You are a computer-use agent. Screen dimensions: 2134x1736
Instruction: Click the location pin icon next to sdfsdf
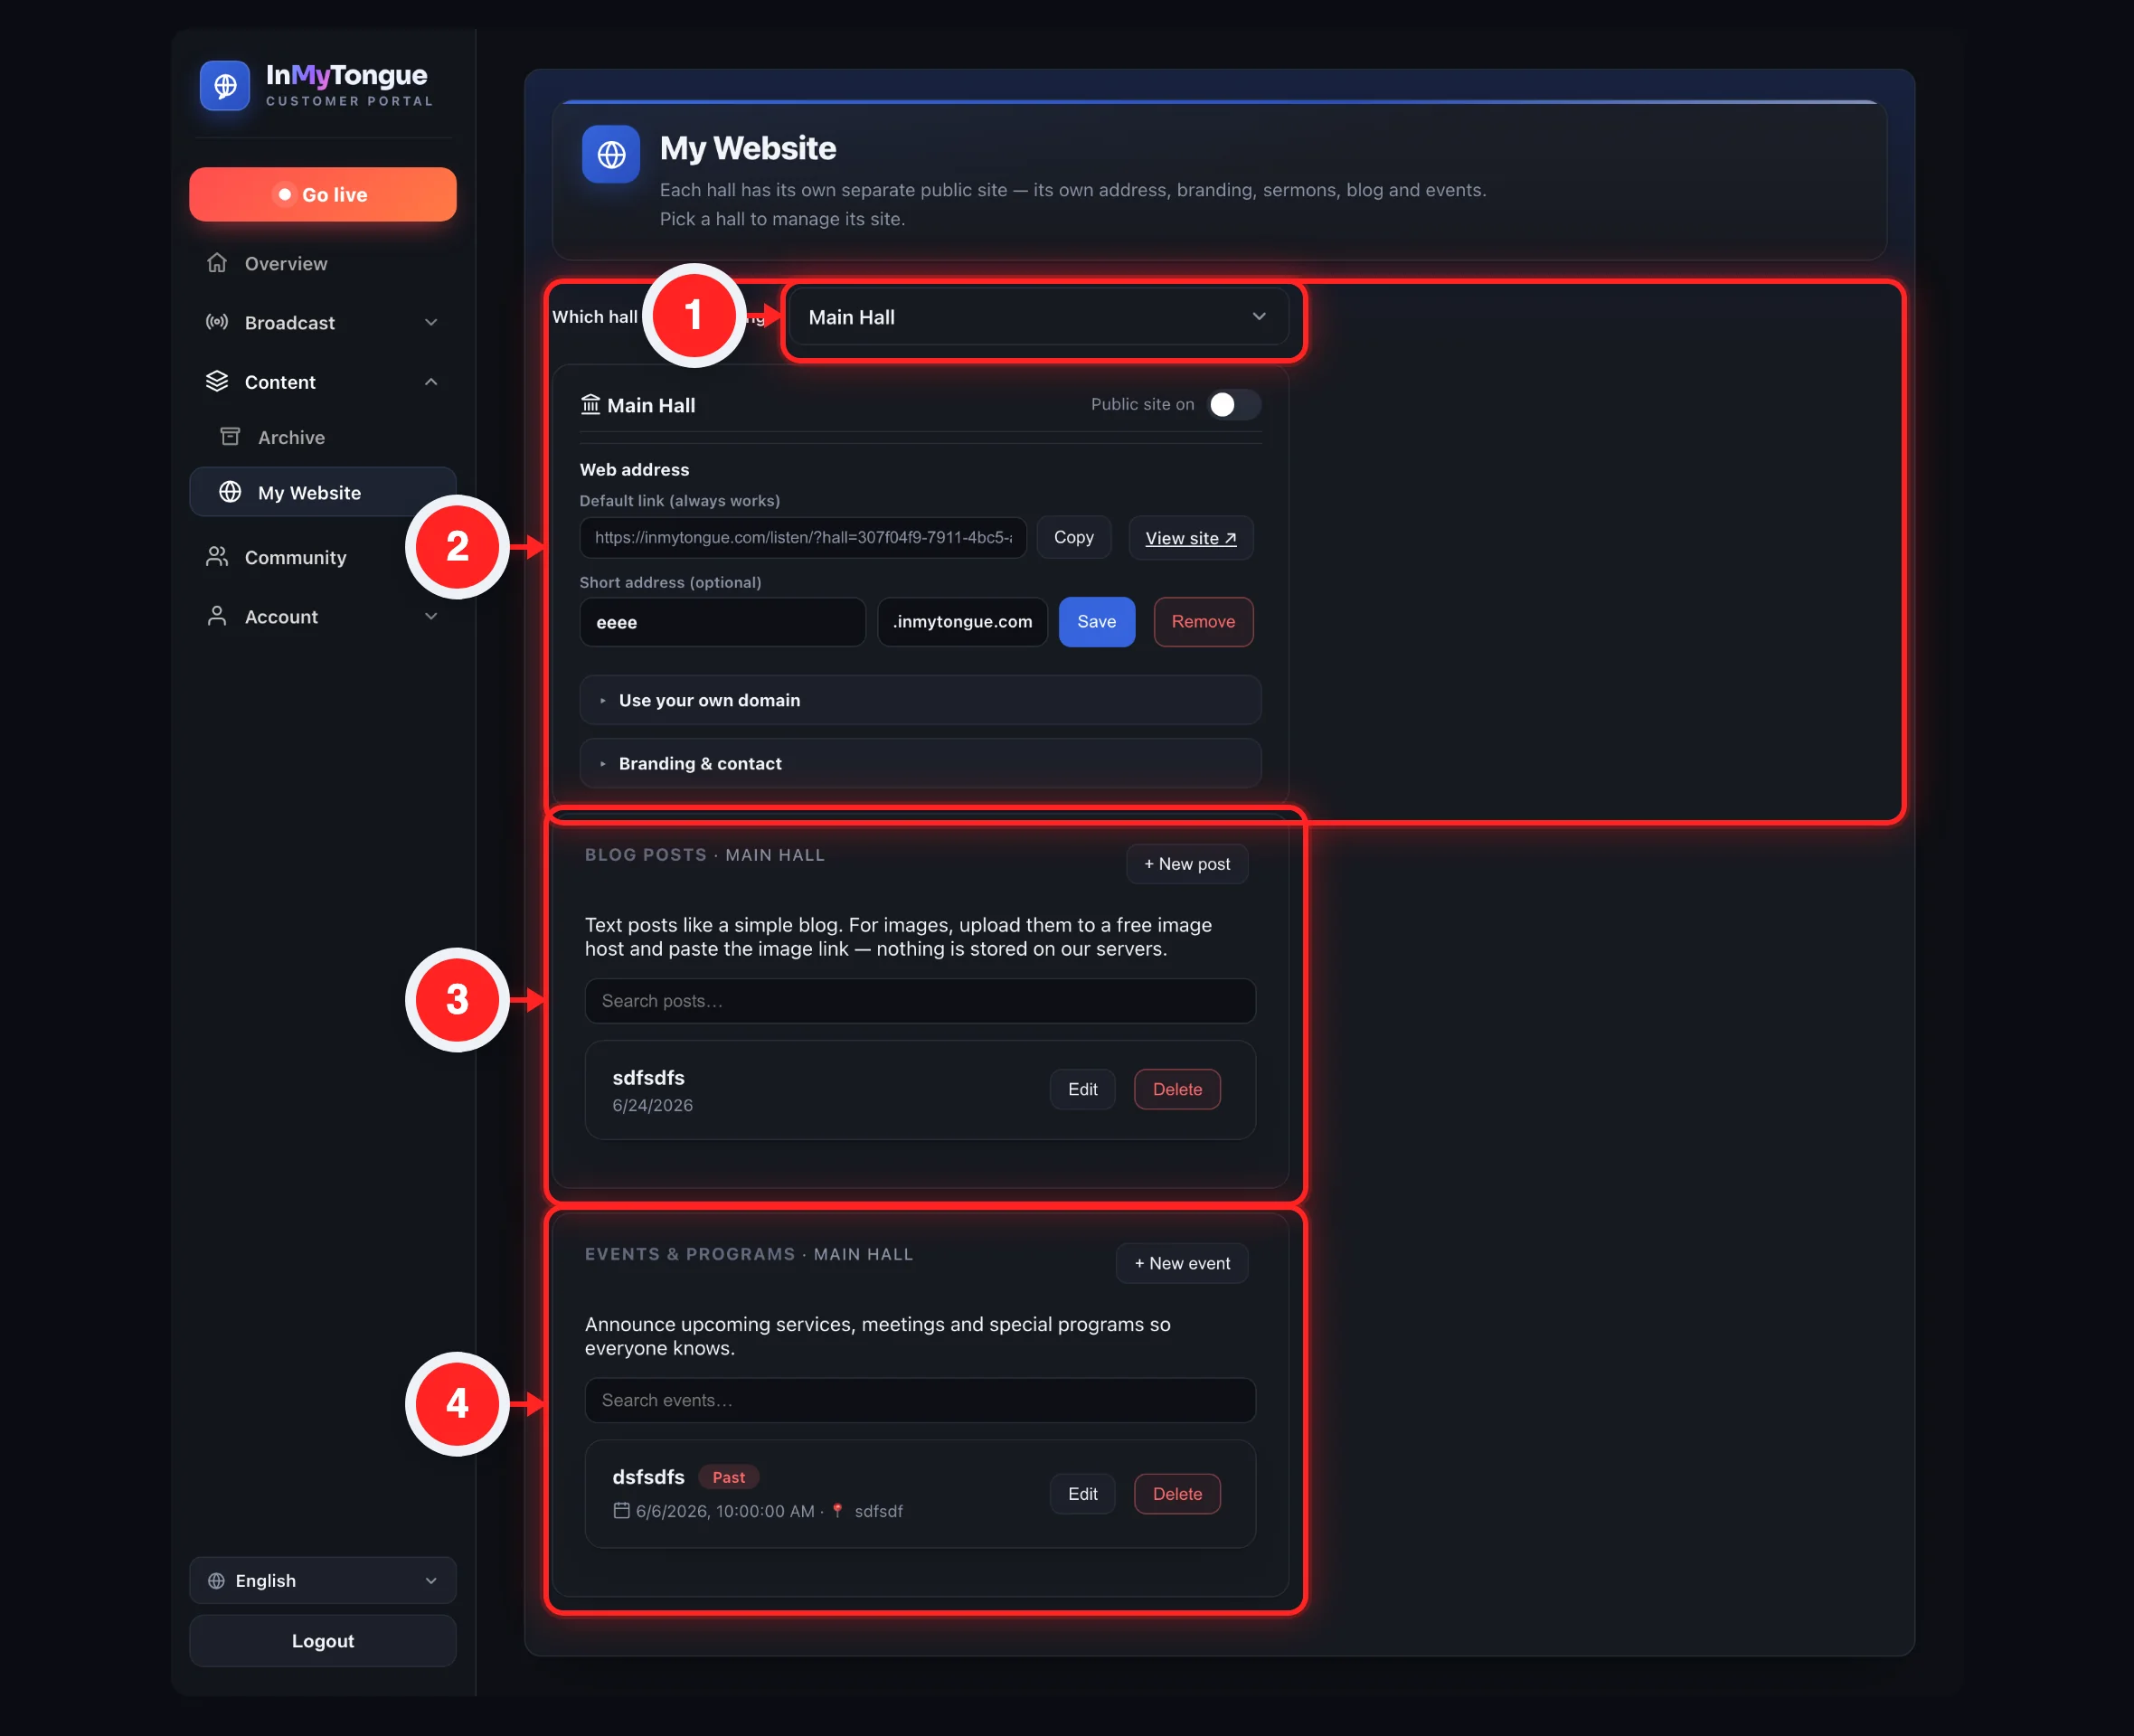pos(838,1511)
